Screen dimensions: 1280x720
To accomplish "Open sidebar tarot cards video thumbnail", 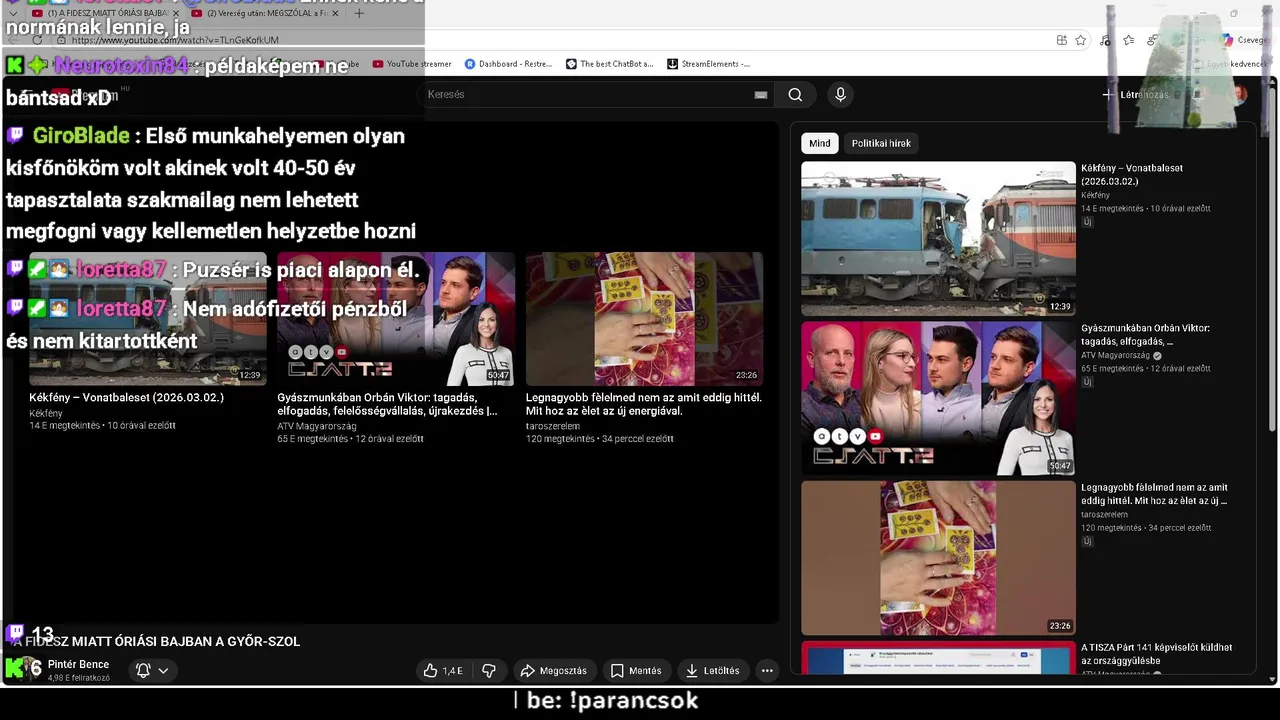I will tap(938, 558).
